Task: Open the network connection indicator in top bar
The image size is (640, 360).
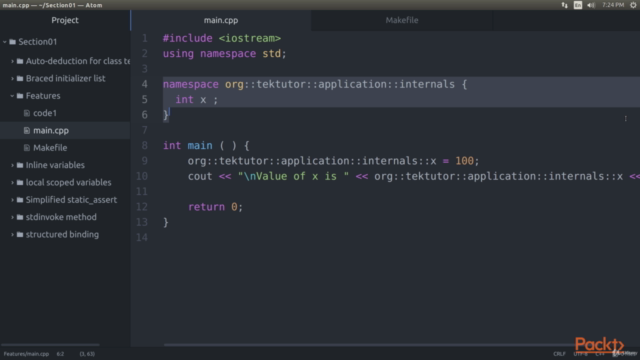Action: 564,5
